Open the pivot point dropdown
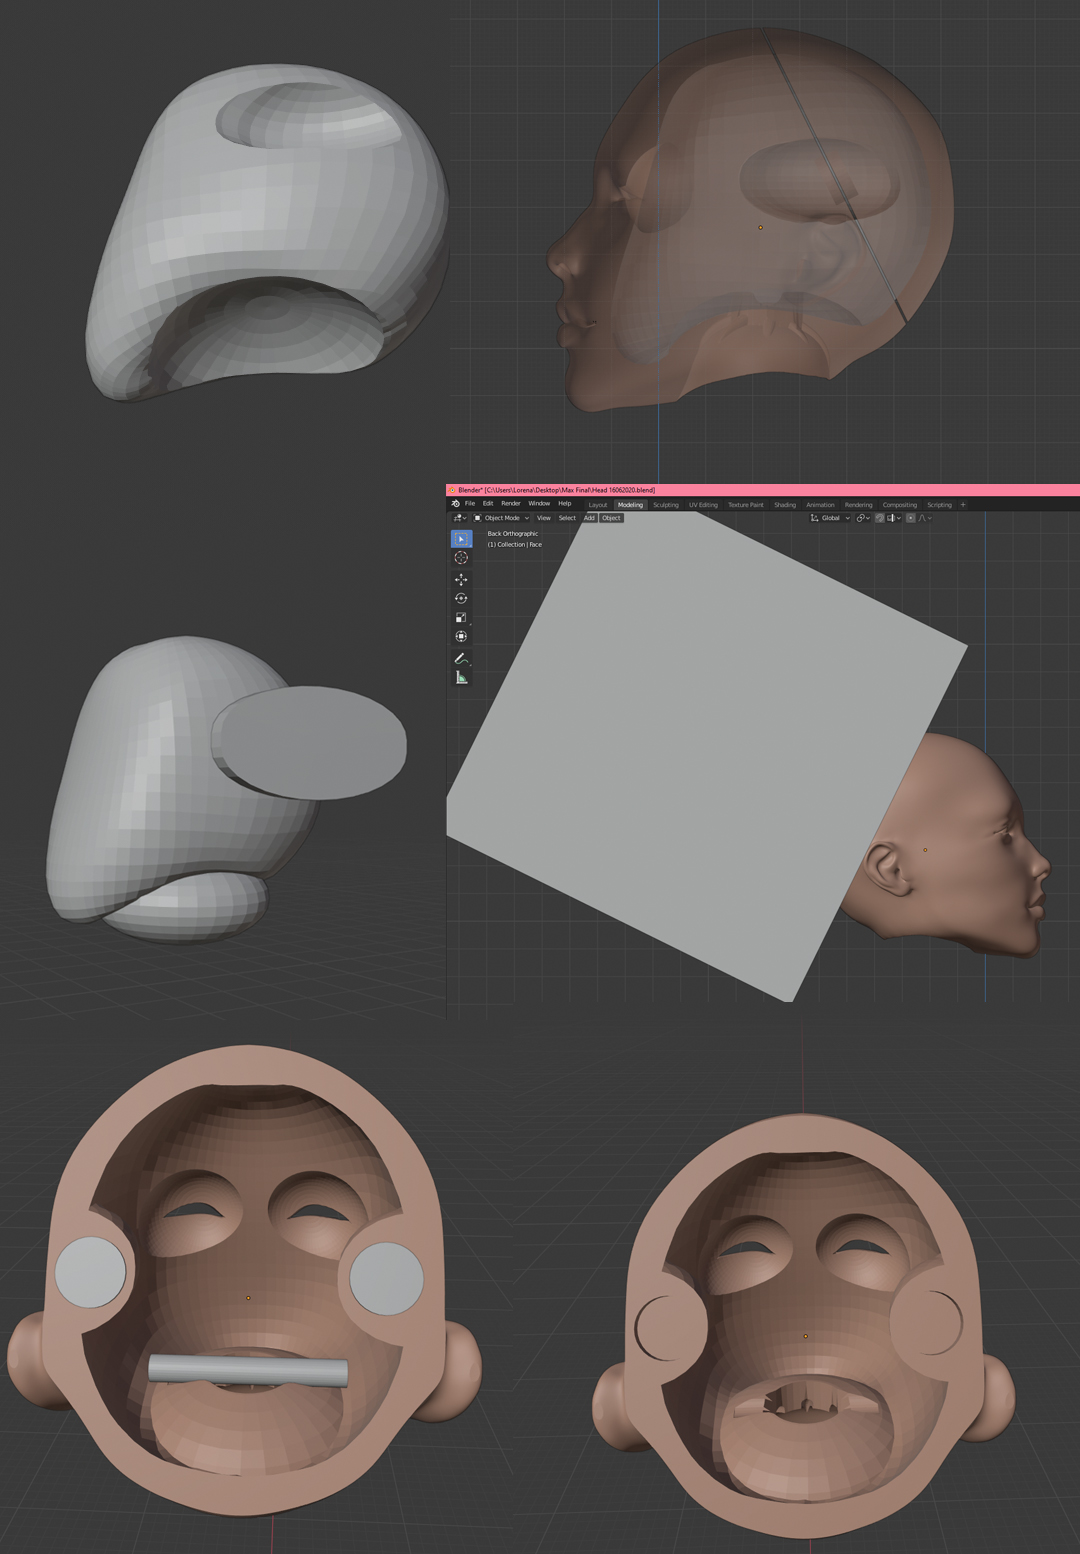 point(862,518)
